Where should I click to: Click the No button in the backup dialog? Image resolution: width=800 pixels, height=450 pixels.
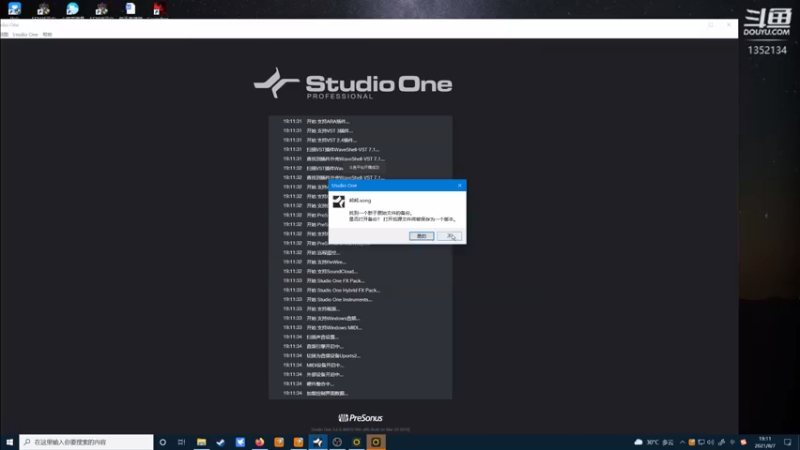coord(449,236)
